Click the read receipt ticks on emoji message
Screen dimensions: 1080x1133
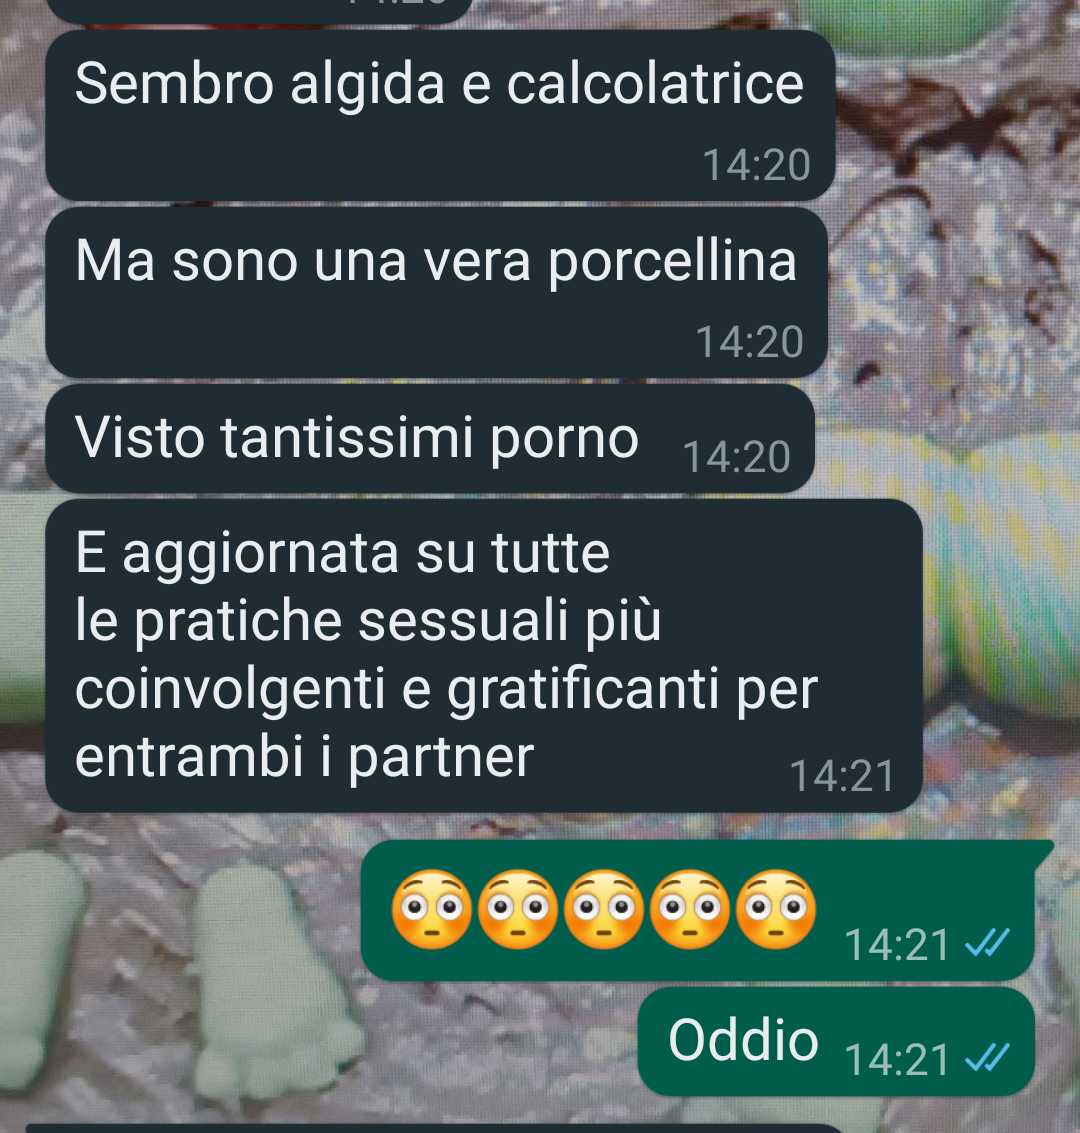click(x=987, y=943)
